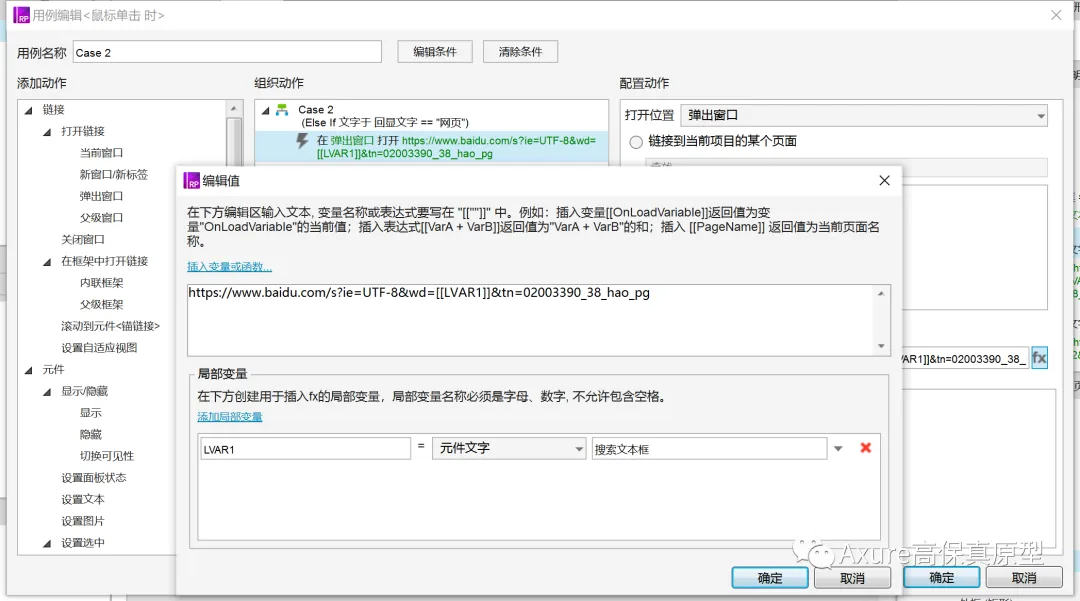Viewport: 1080px width, 601px height.
Task: Collapse the 显示/隐藏 tree group
Action: pos(47,392)
